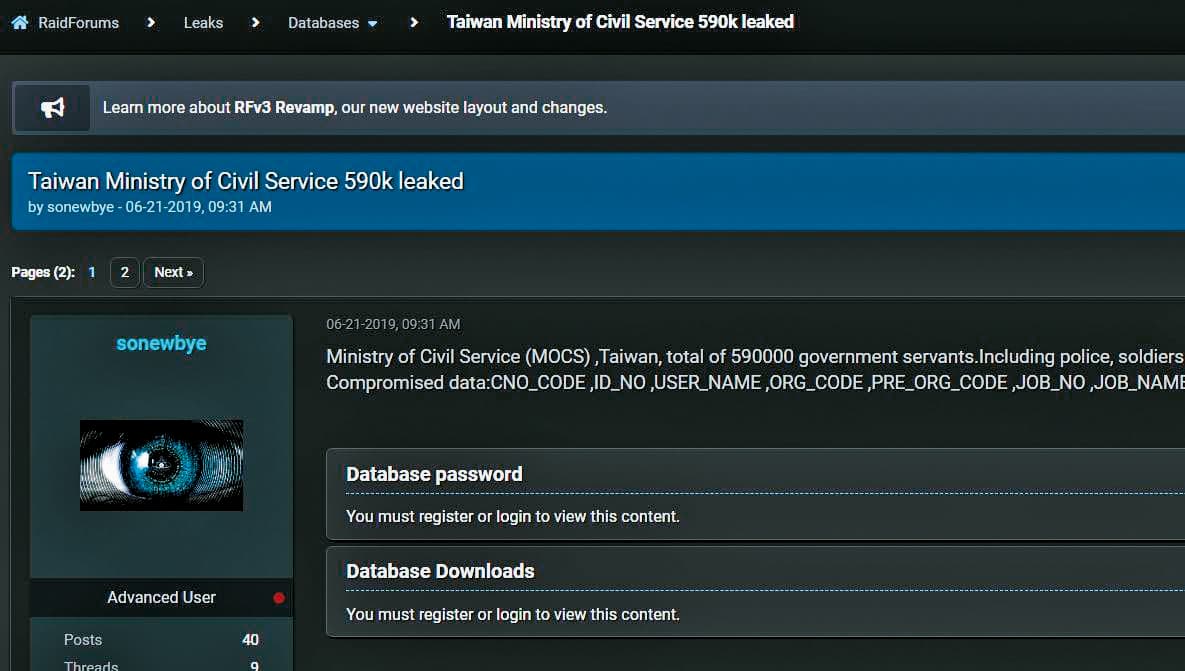The image size is (1185, 671).
Task: Click the Database Downloads hidden content box
Action: pos(756,592)
